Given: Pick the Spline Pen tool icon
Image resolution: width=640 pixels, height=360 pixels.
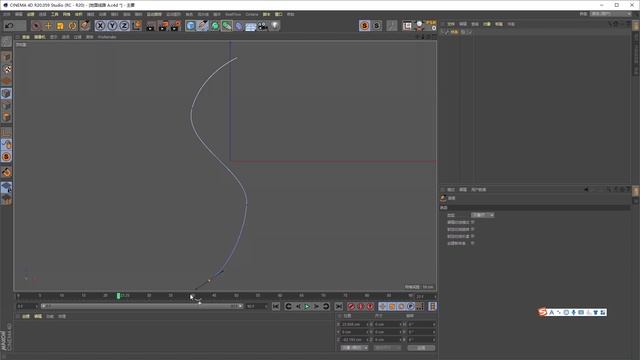Looking at the screenshot, I should point(202,26).
